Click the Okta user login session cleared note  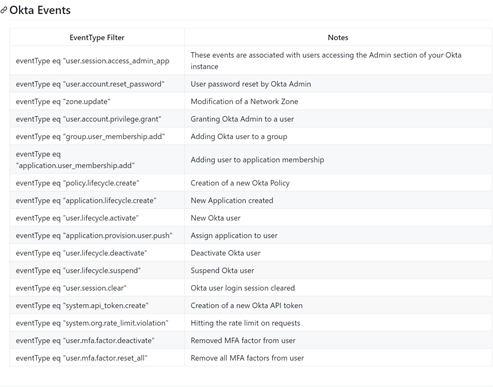243,288
